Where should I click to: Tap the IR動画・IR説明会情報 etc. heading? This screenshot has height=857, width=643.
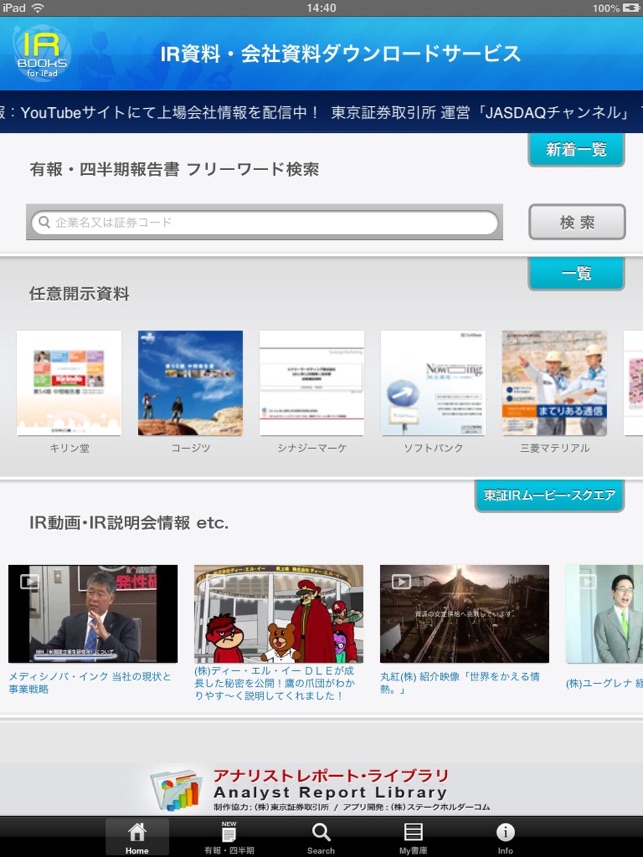(x=129, y=523)
